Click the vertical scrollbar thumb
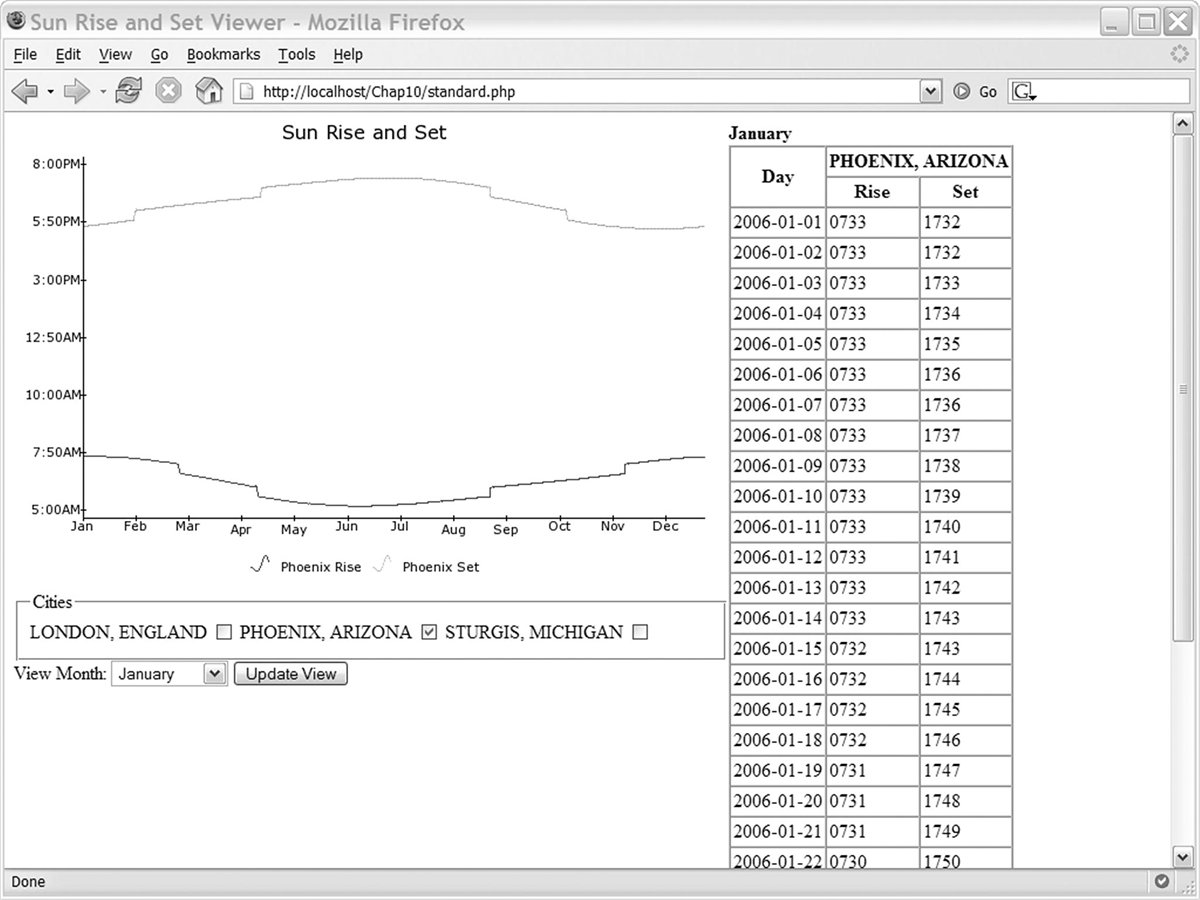Screen dimensions: 1200x900 [x=1183, y=389]
